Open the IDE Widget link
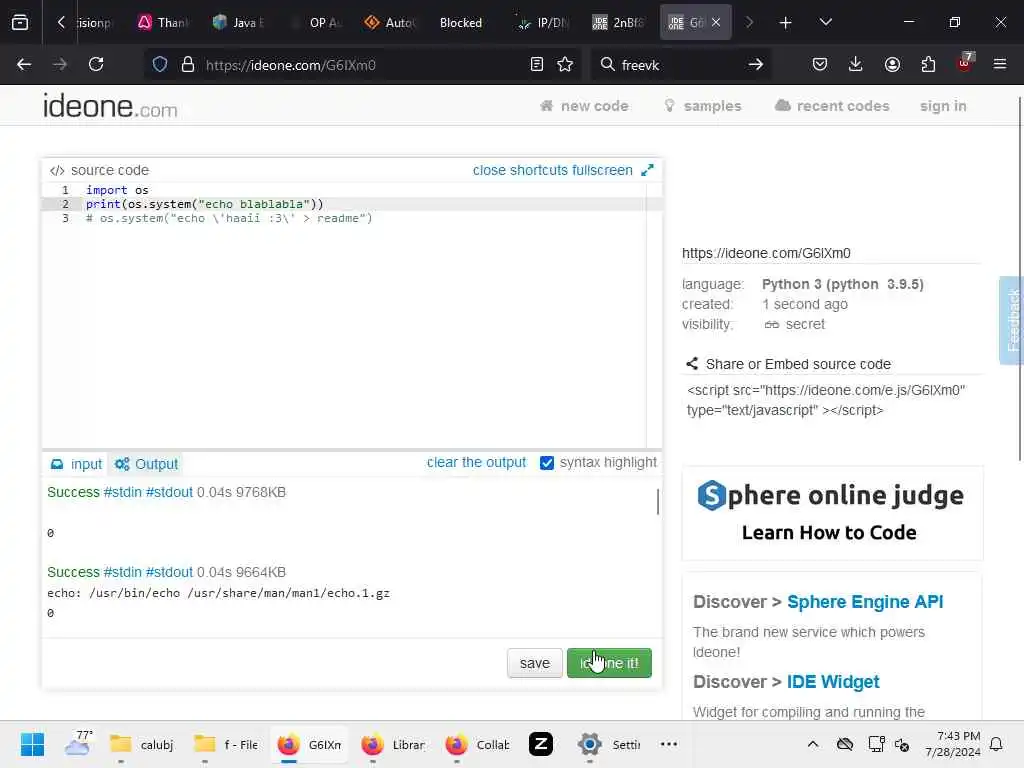This screenshot has width=1024, height=768. 833,682
